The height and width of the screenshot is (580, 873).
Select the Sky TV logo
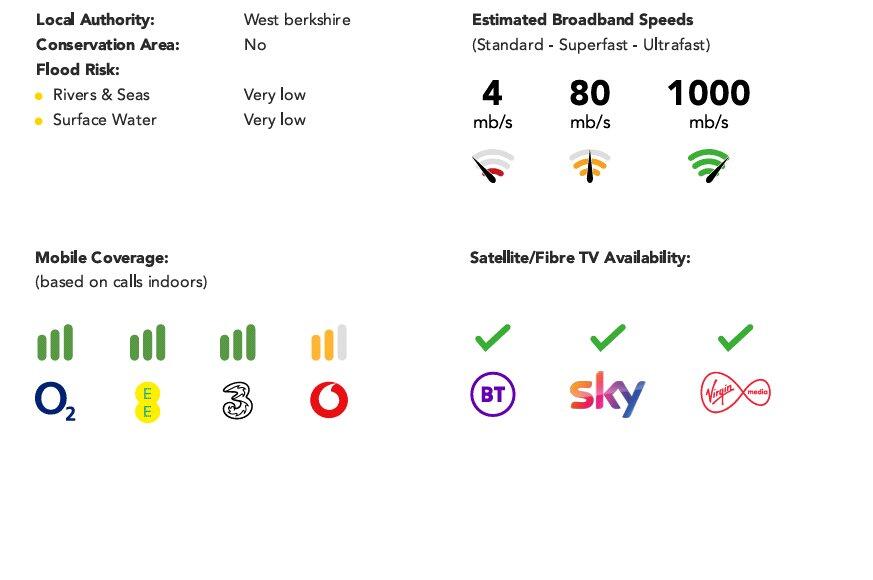(607, 394)
